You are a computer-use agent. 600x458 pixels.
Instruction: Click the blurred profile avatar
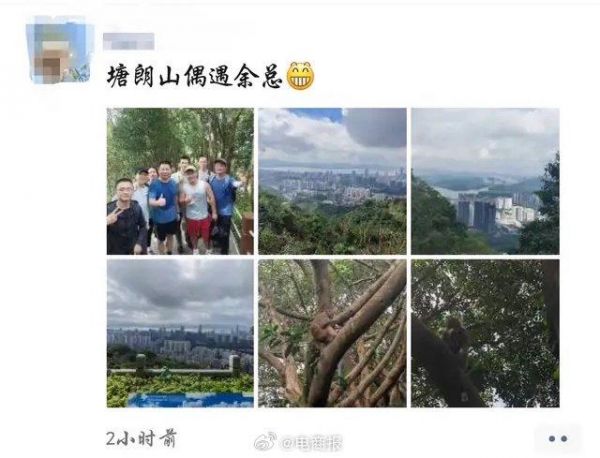point(59,50)
